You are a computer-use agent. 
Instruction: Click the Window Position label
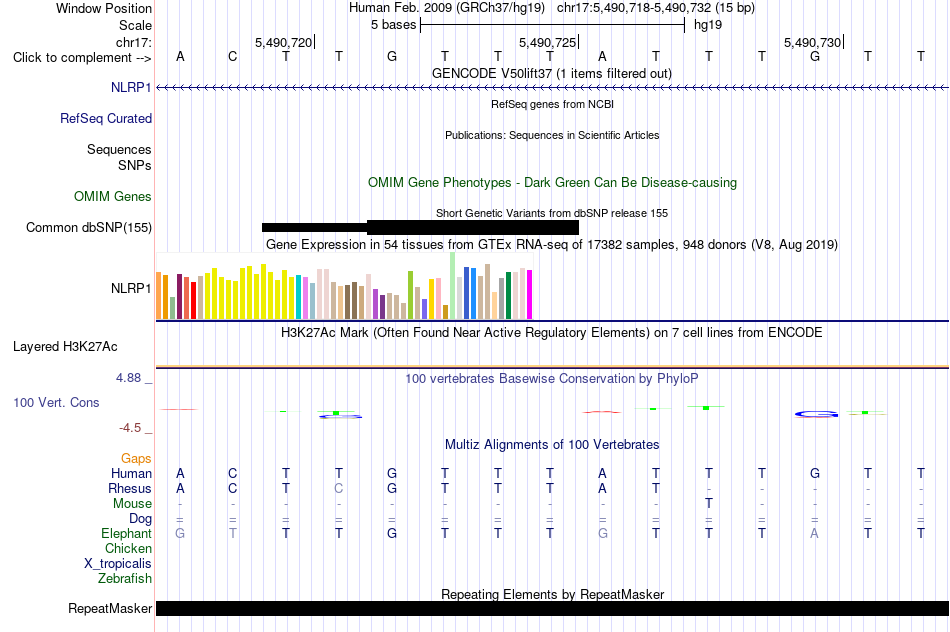coord(104,8)
